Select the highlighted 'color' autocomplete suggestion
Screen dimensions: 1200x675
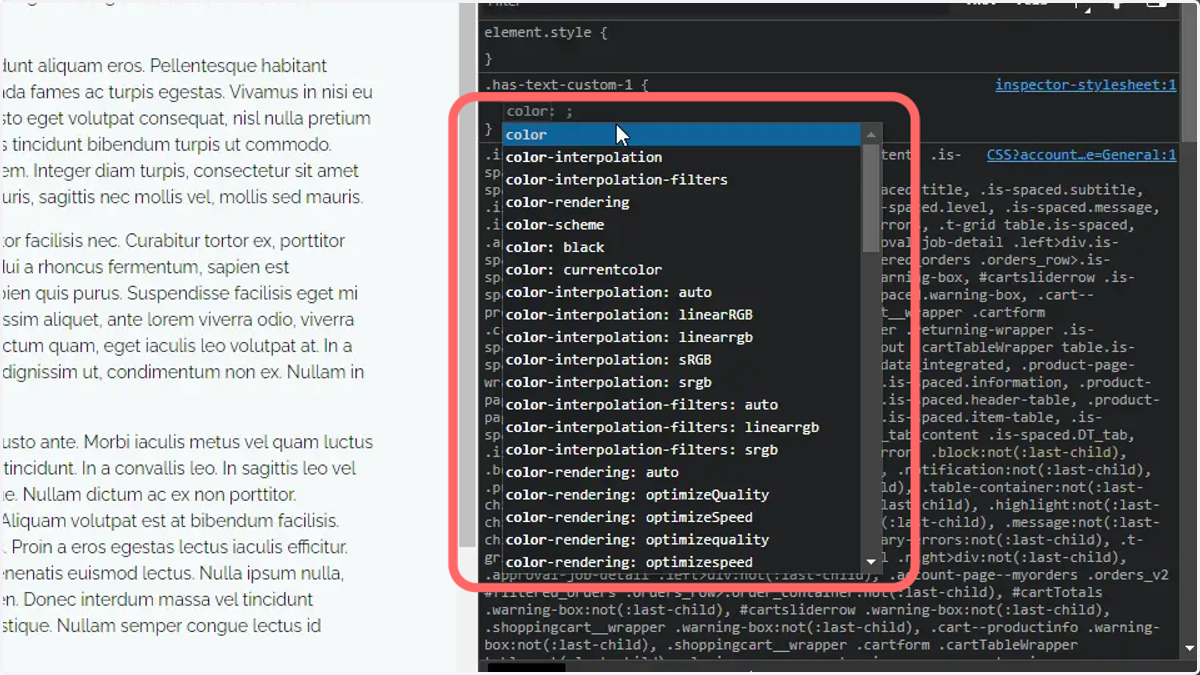681,134
